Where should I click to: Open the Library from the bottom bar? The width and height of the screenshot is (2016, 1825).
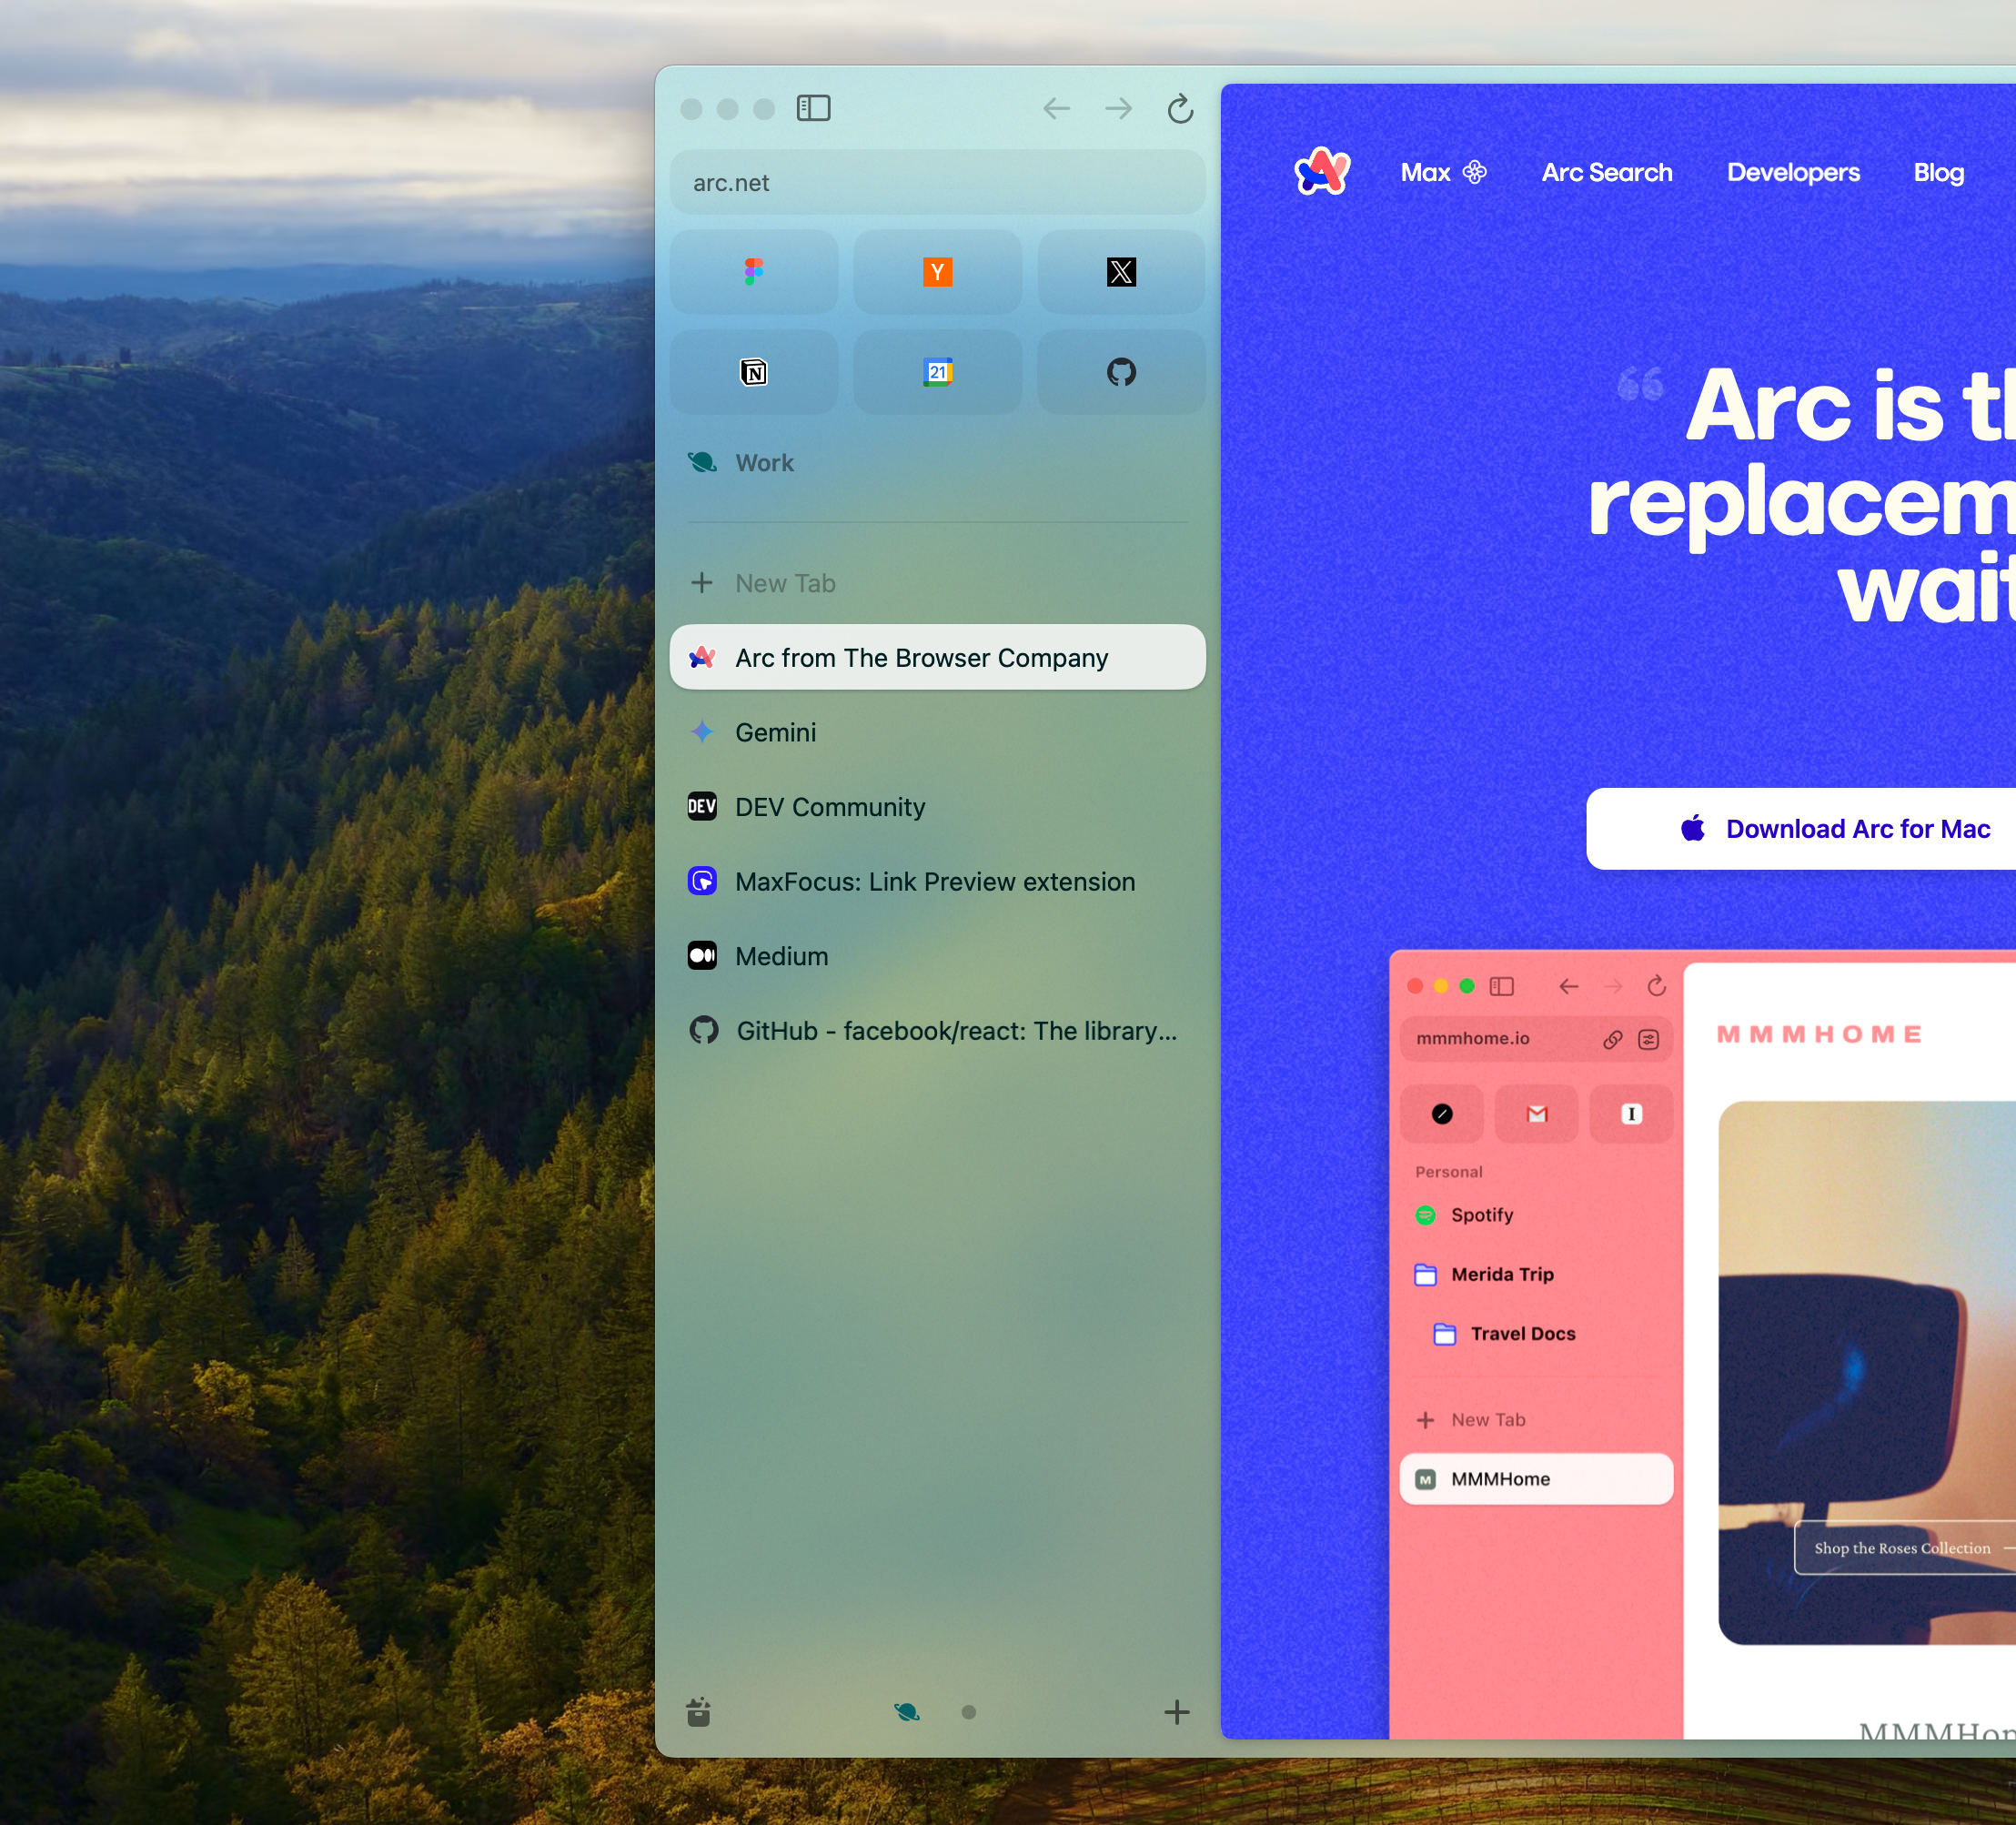coord(698,1711)
